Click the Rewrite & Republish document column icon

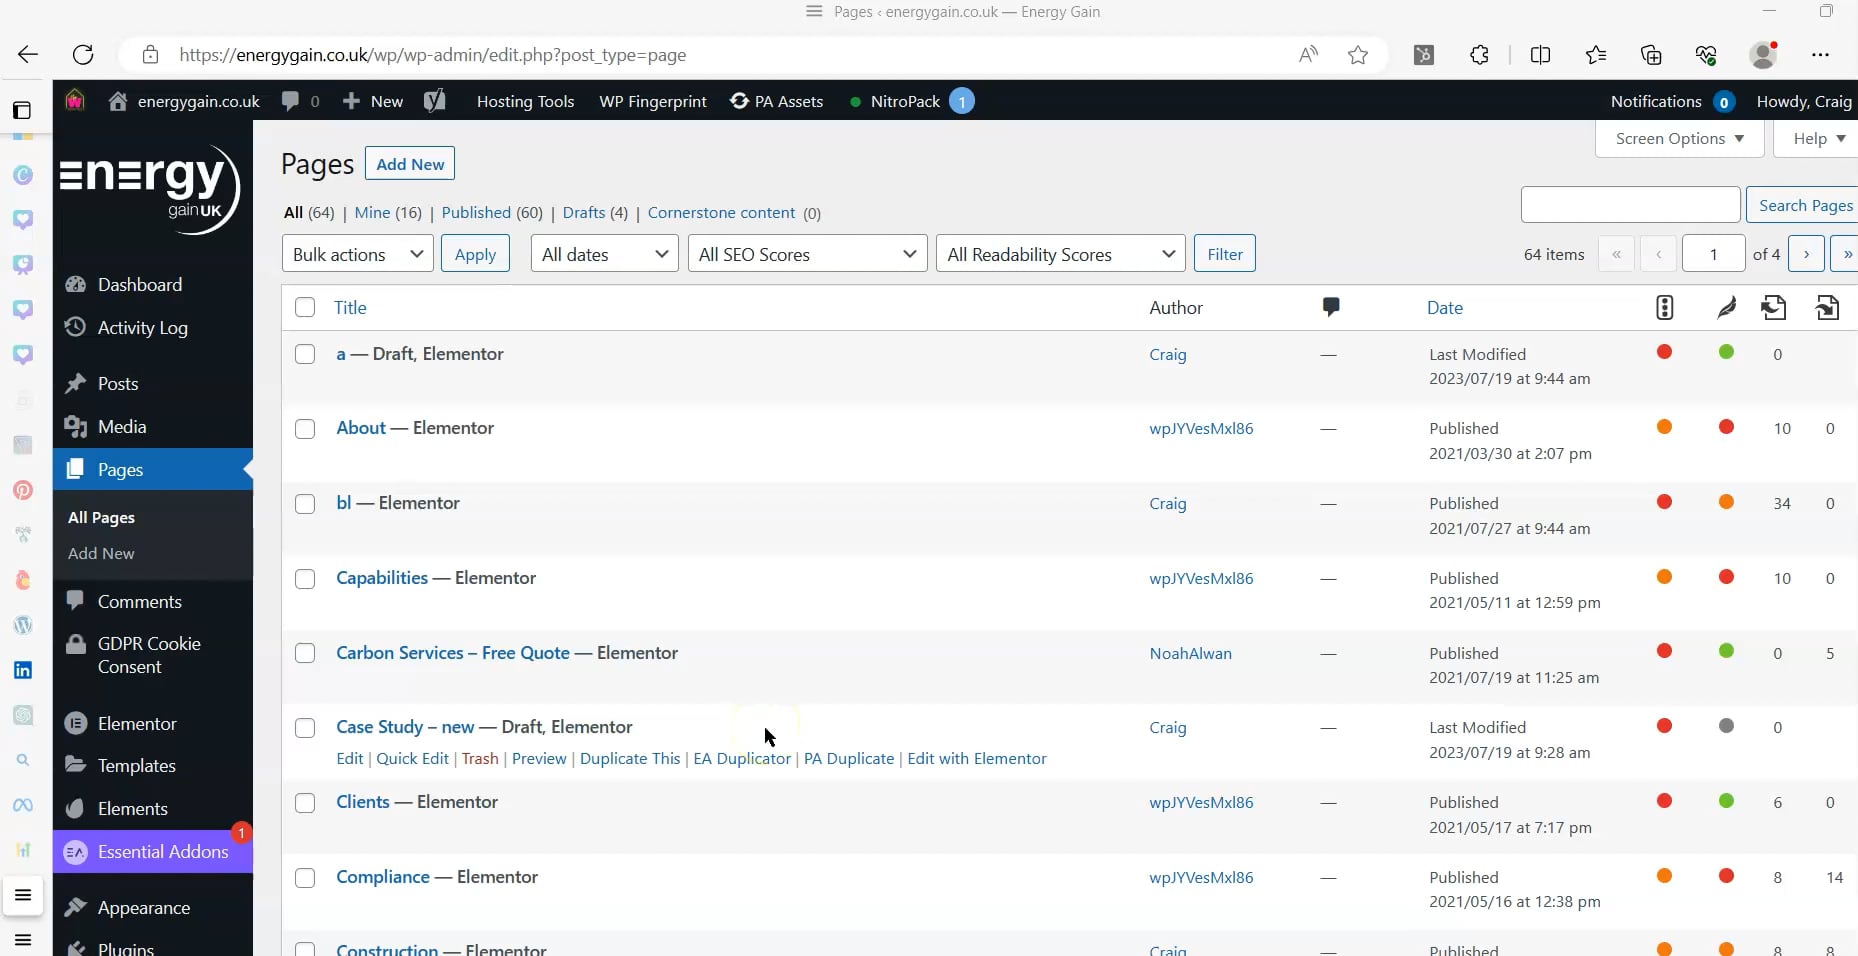[1828, 307]
